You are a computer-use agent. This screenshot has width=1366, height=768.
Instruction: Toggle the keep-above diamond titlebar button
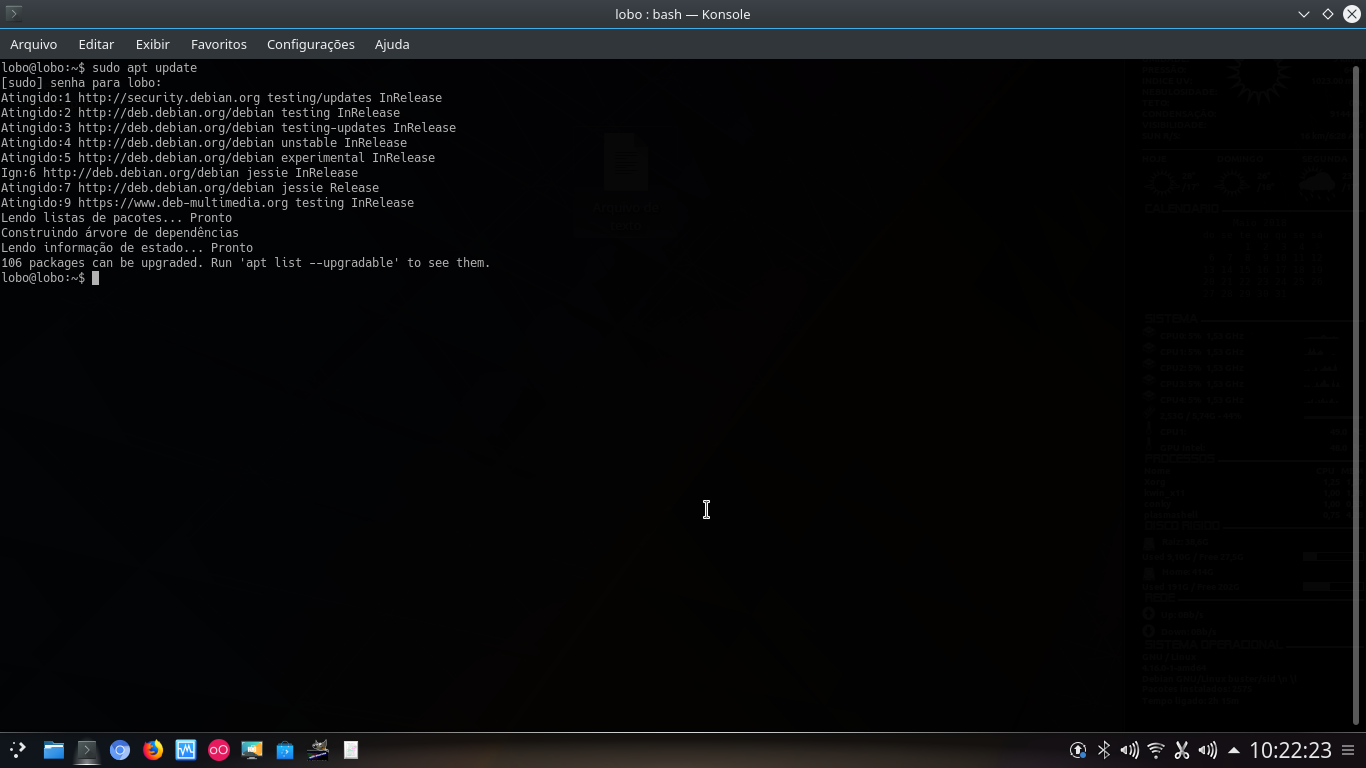pos(1326,14)
